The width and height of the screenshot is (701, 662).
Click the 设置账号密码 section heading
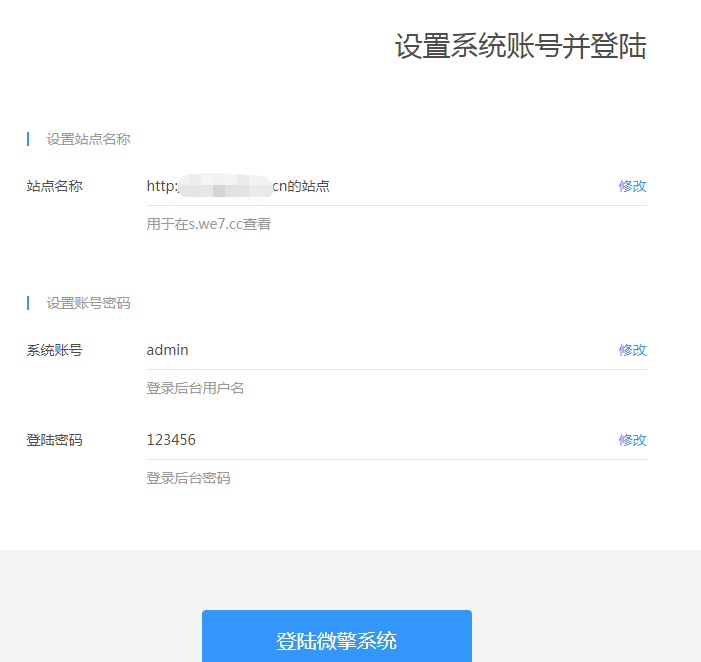tap(89, 303)
